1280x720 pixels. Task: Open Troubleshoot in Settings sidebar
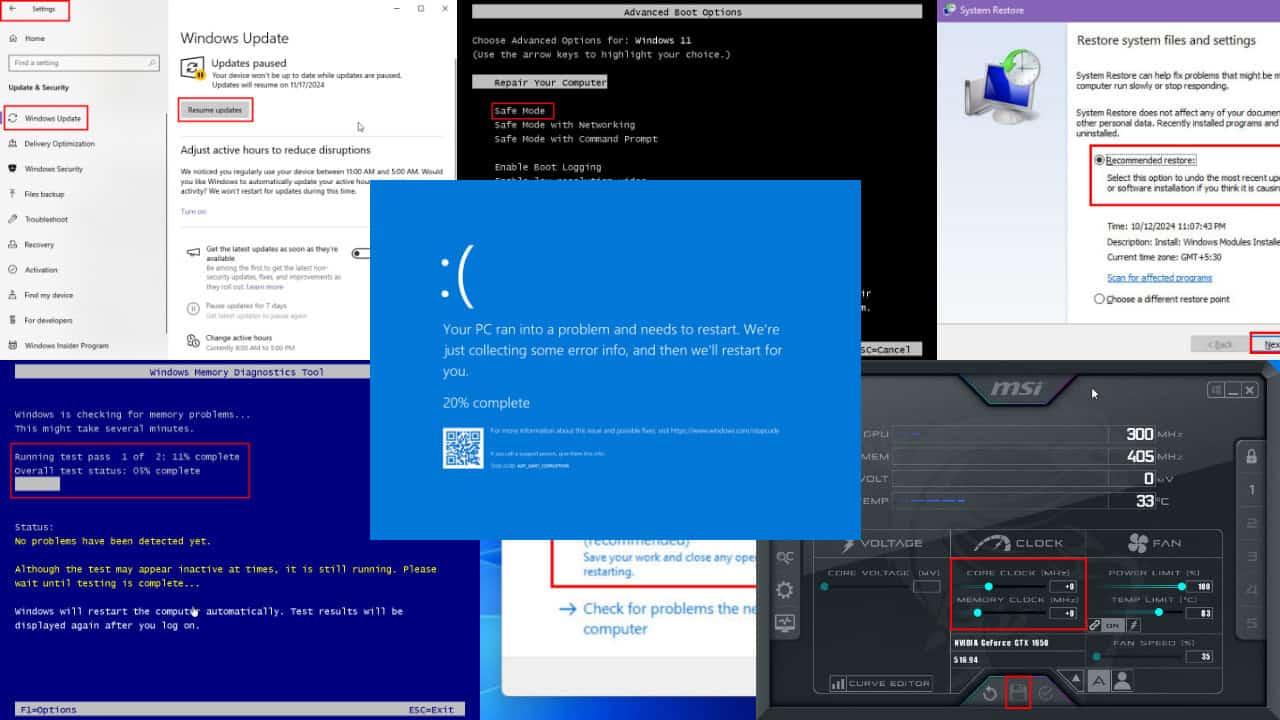point(46,219)
